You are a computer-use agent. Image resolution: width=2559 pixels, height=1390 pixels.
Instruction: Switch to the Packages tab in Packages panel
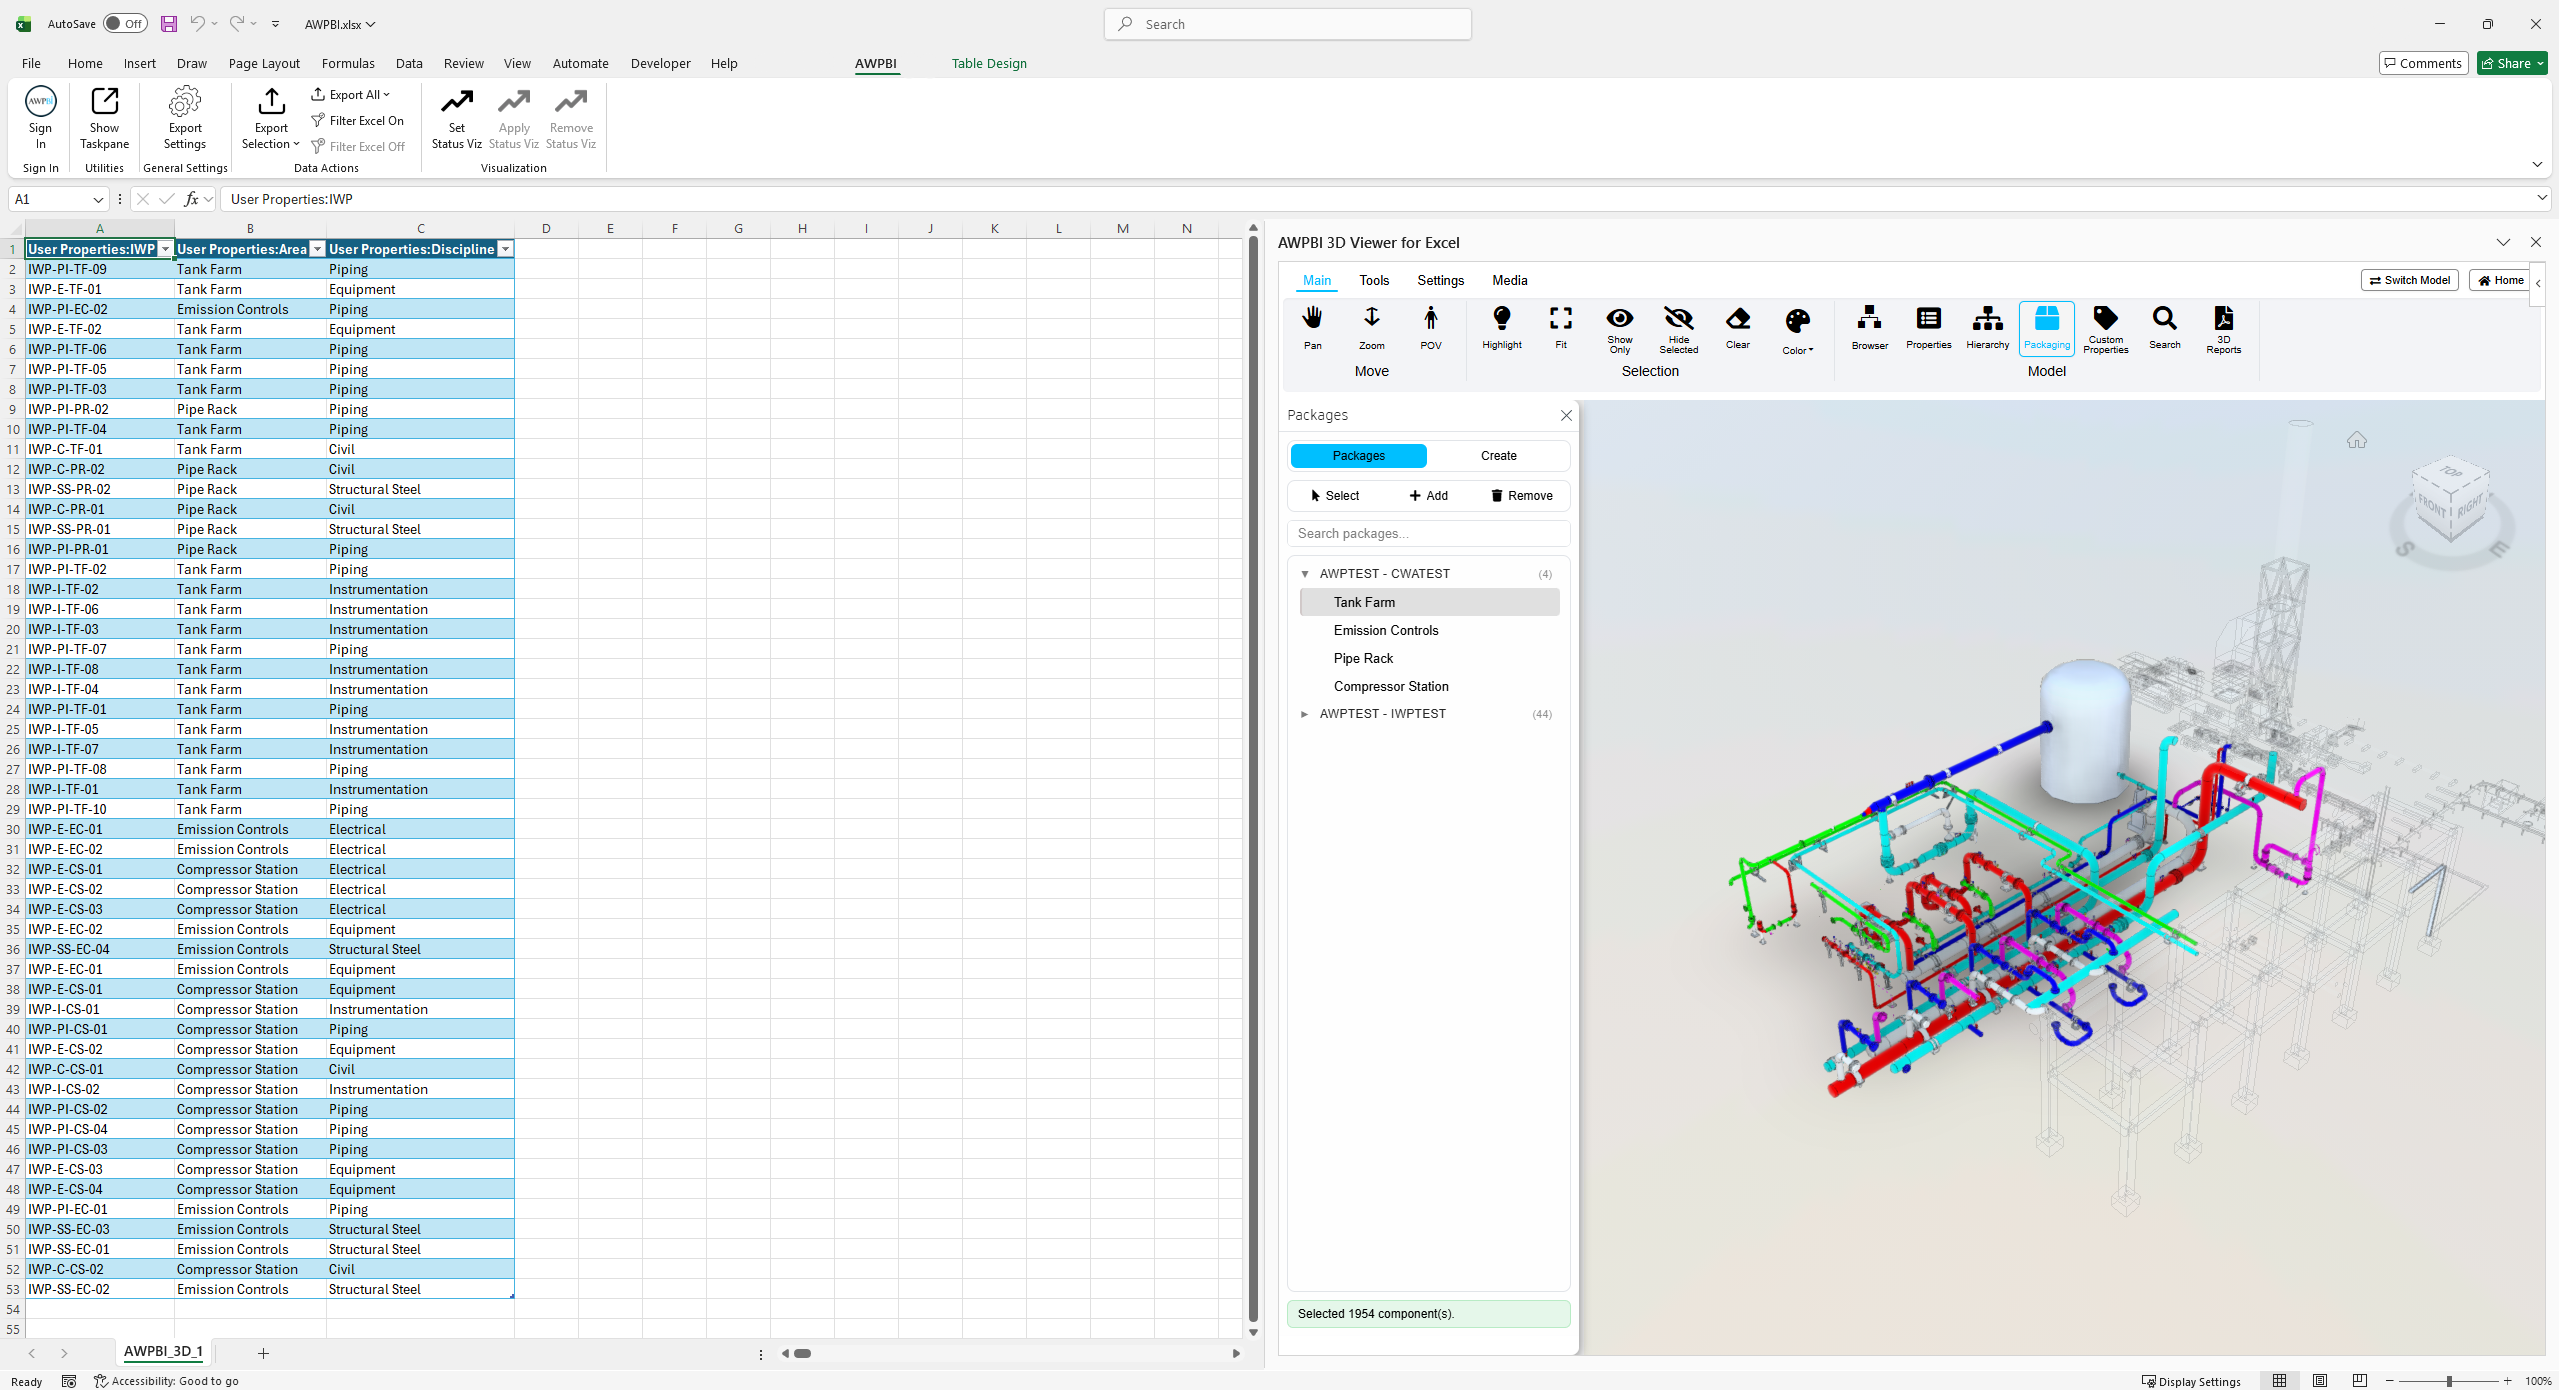[1358, 456]
